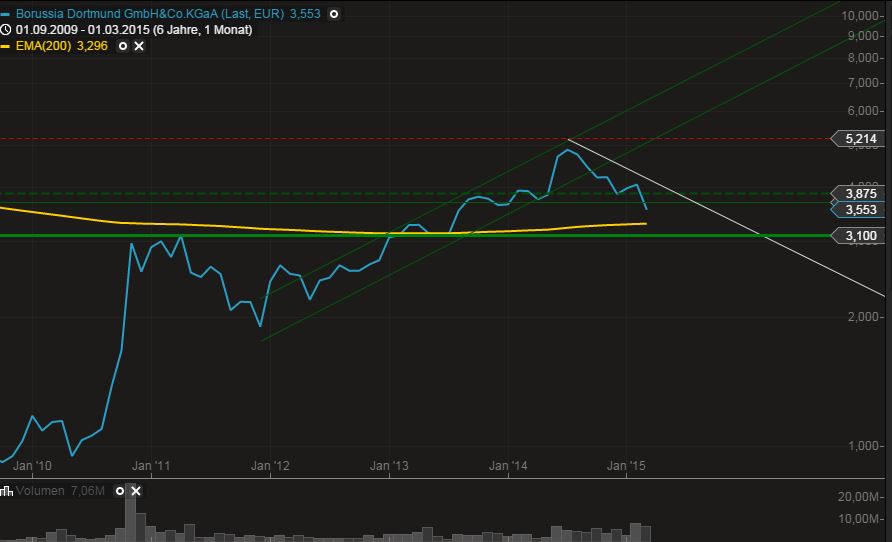892x542 pixels.
Task: Select the 3,553 last price tag
Action: (860, 210)
